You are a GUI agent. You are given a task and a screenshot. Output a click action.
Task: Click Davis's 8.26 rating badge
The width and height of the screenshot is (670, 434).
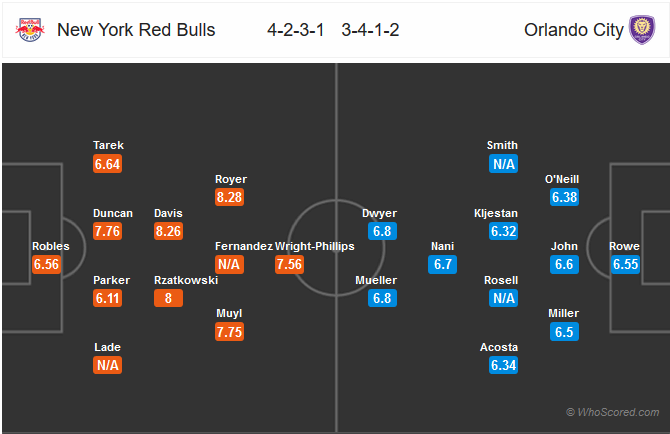pos(168,231)
